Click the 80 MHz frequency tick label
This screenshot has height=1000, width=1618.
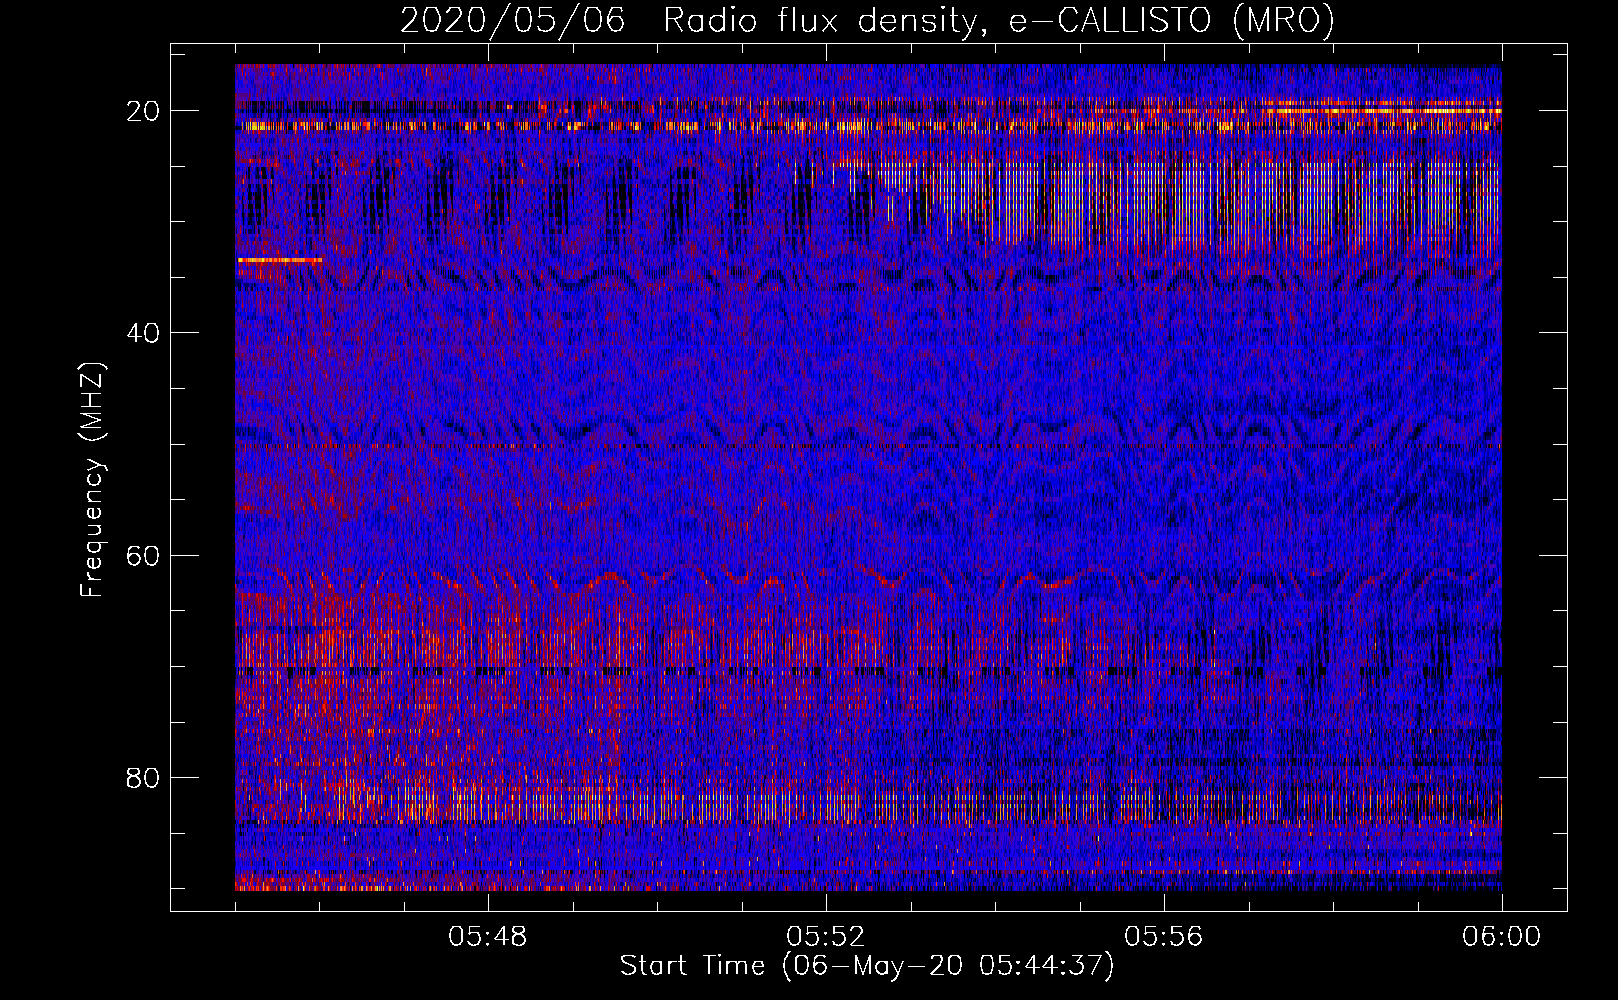[143, 778]
